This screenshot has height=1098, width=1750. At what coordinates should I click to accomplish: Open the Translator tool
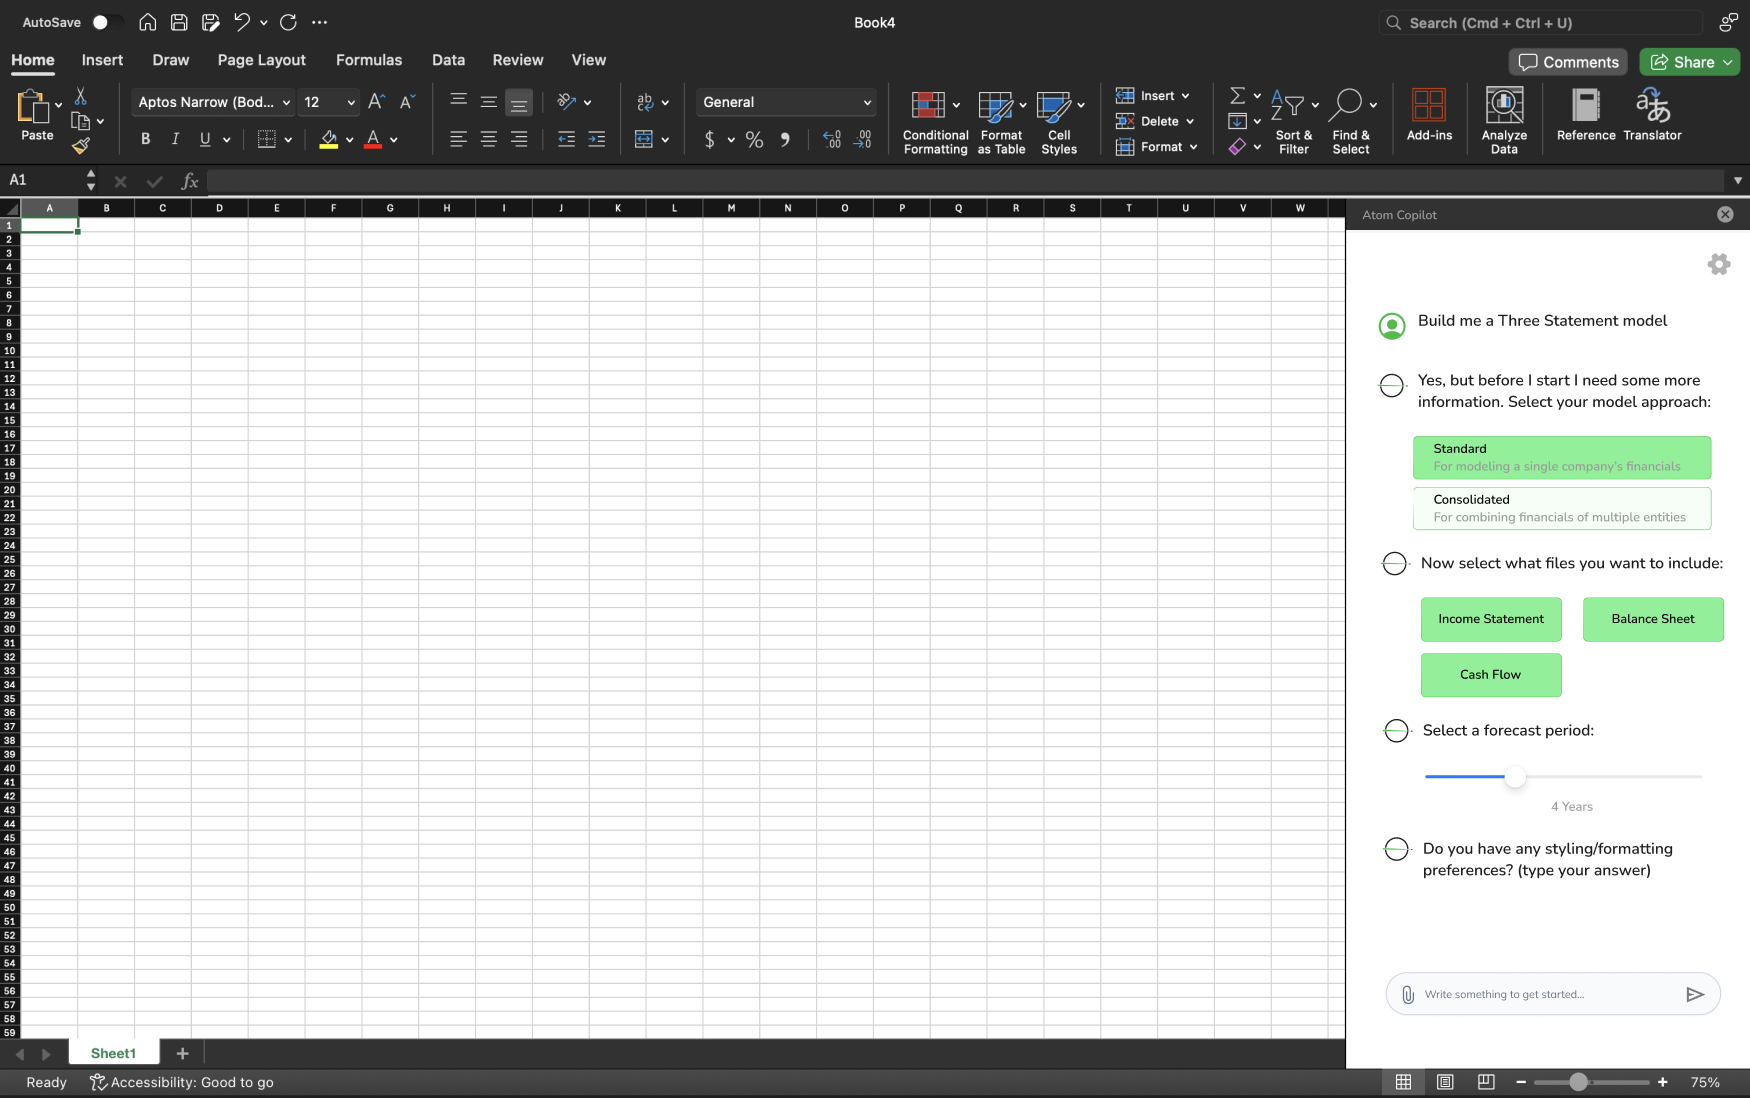coord(1652,114)
